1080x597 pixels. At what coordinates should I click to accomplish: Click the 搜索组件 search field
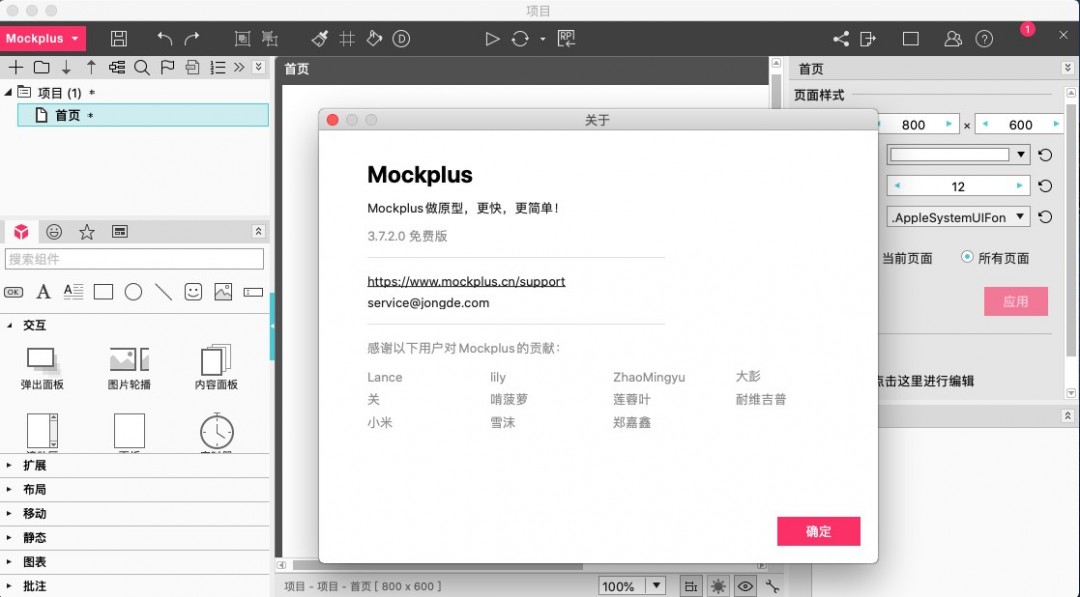click(135, 258)
